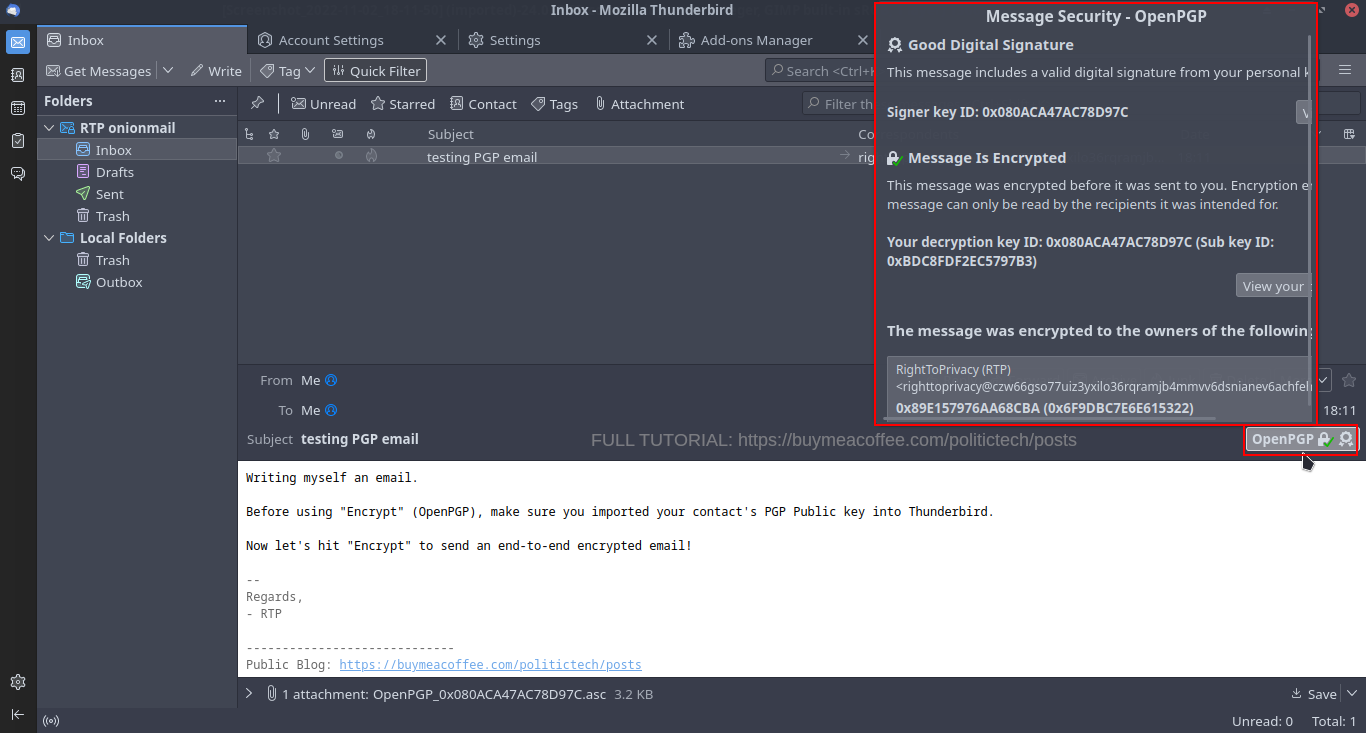Collapse the RTP onionmail account
The height and width of the screenshot is (733, 1366).
(x=48, y=128)
